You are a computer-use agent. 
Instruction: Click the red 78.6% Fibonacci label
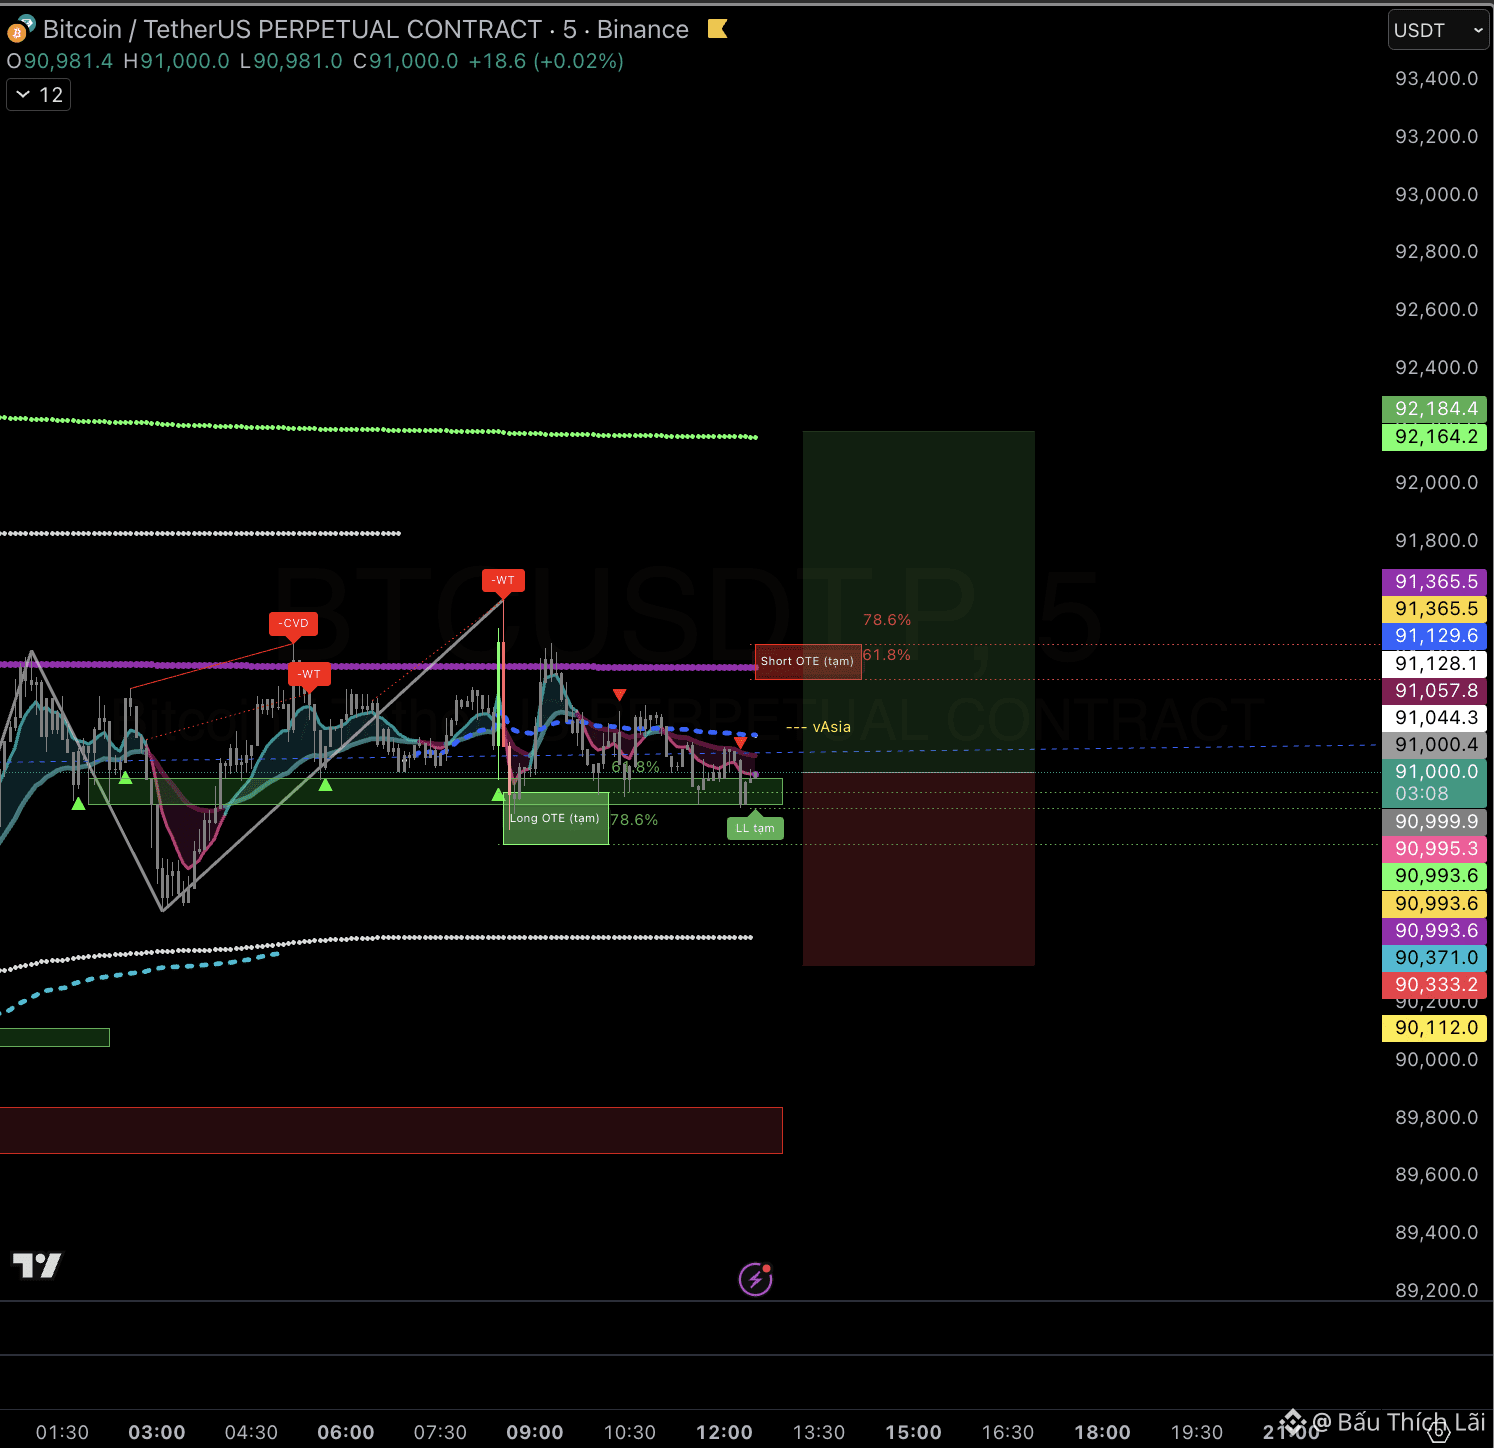[x=887, y=620]
